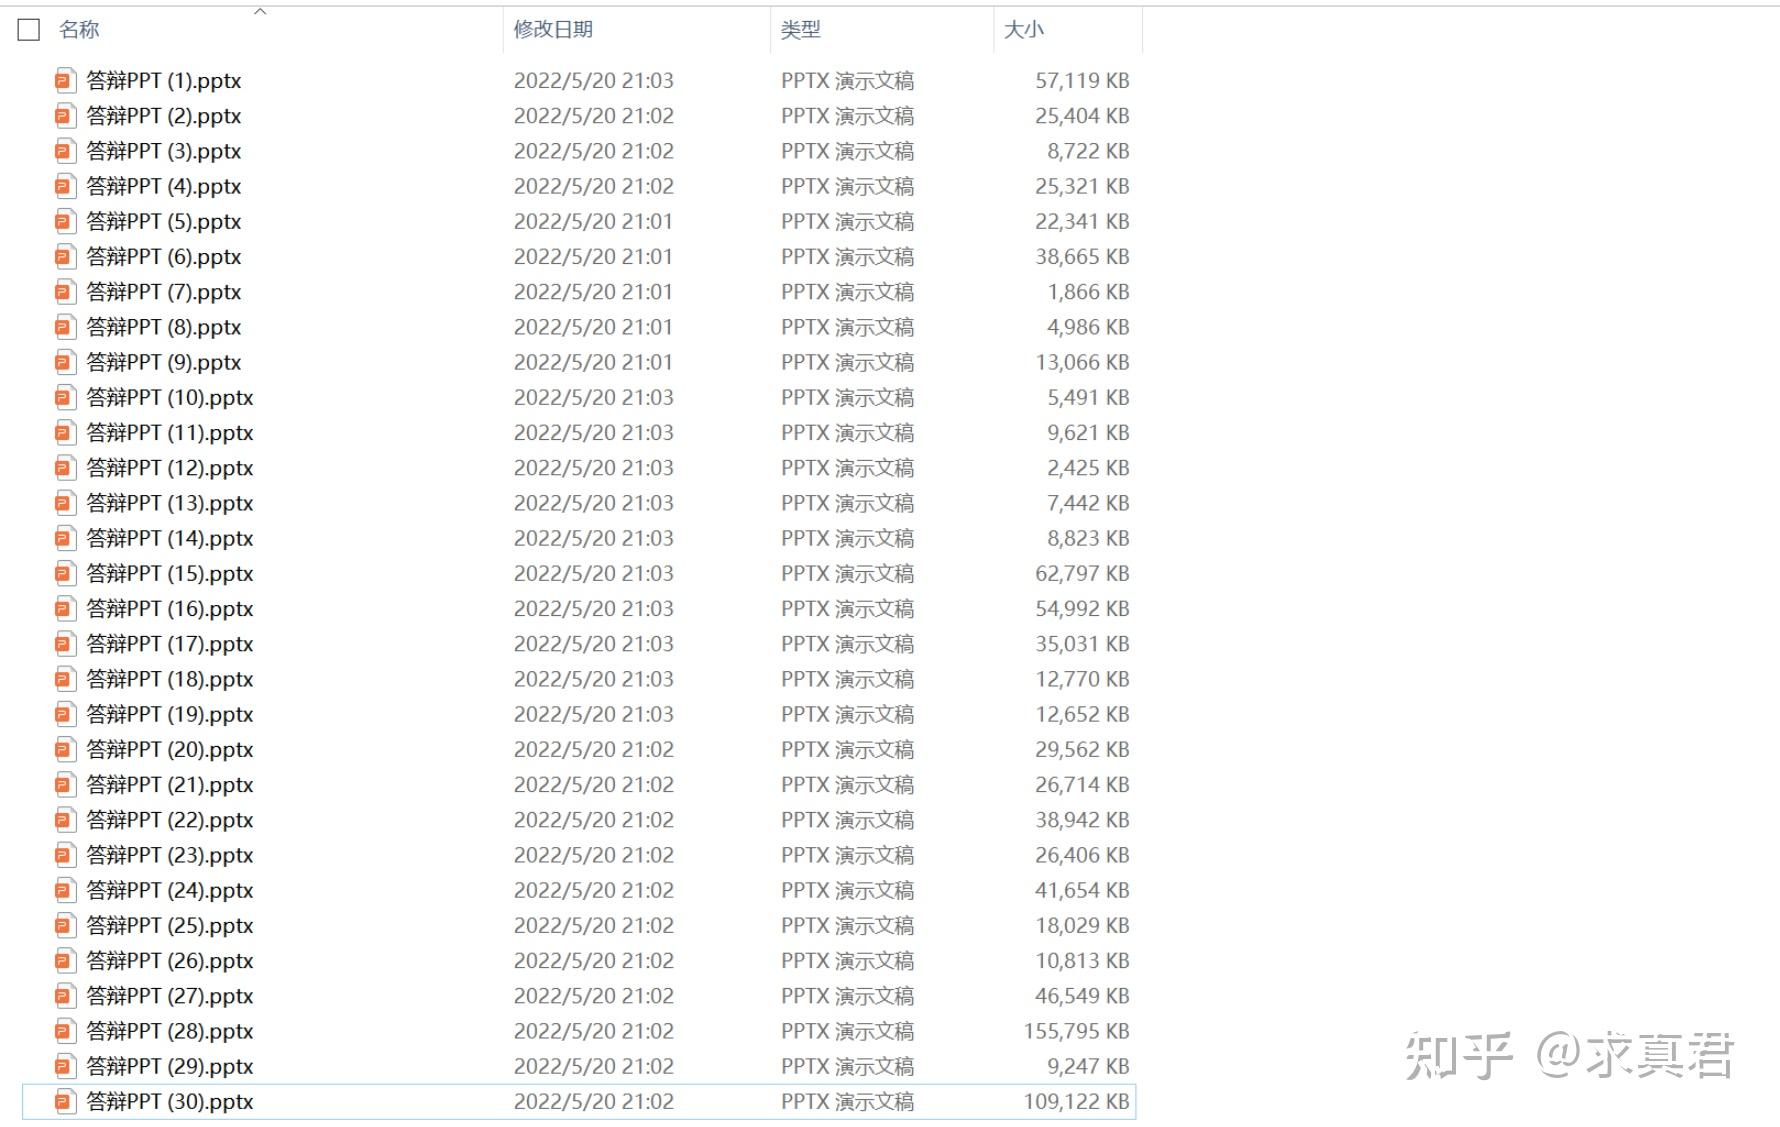Select the file icon for 答辩PPT (17).pptx
The height and width of the screenshot is (1127, 1780).
(x=65, y=643)
